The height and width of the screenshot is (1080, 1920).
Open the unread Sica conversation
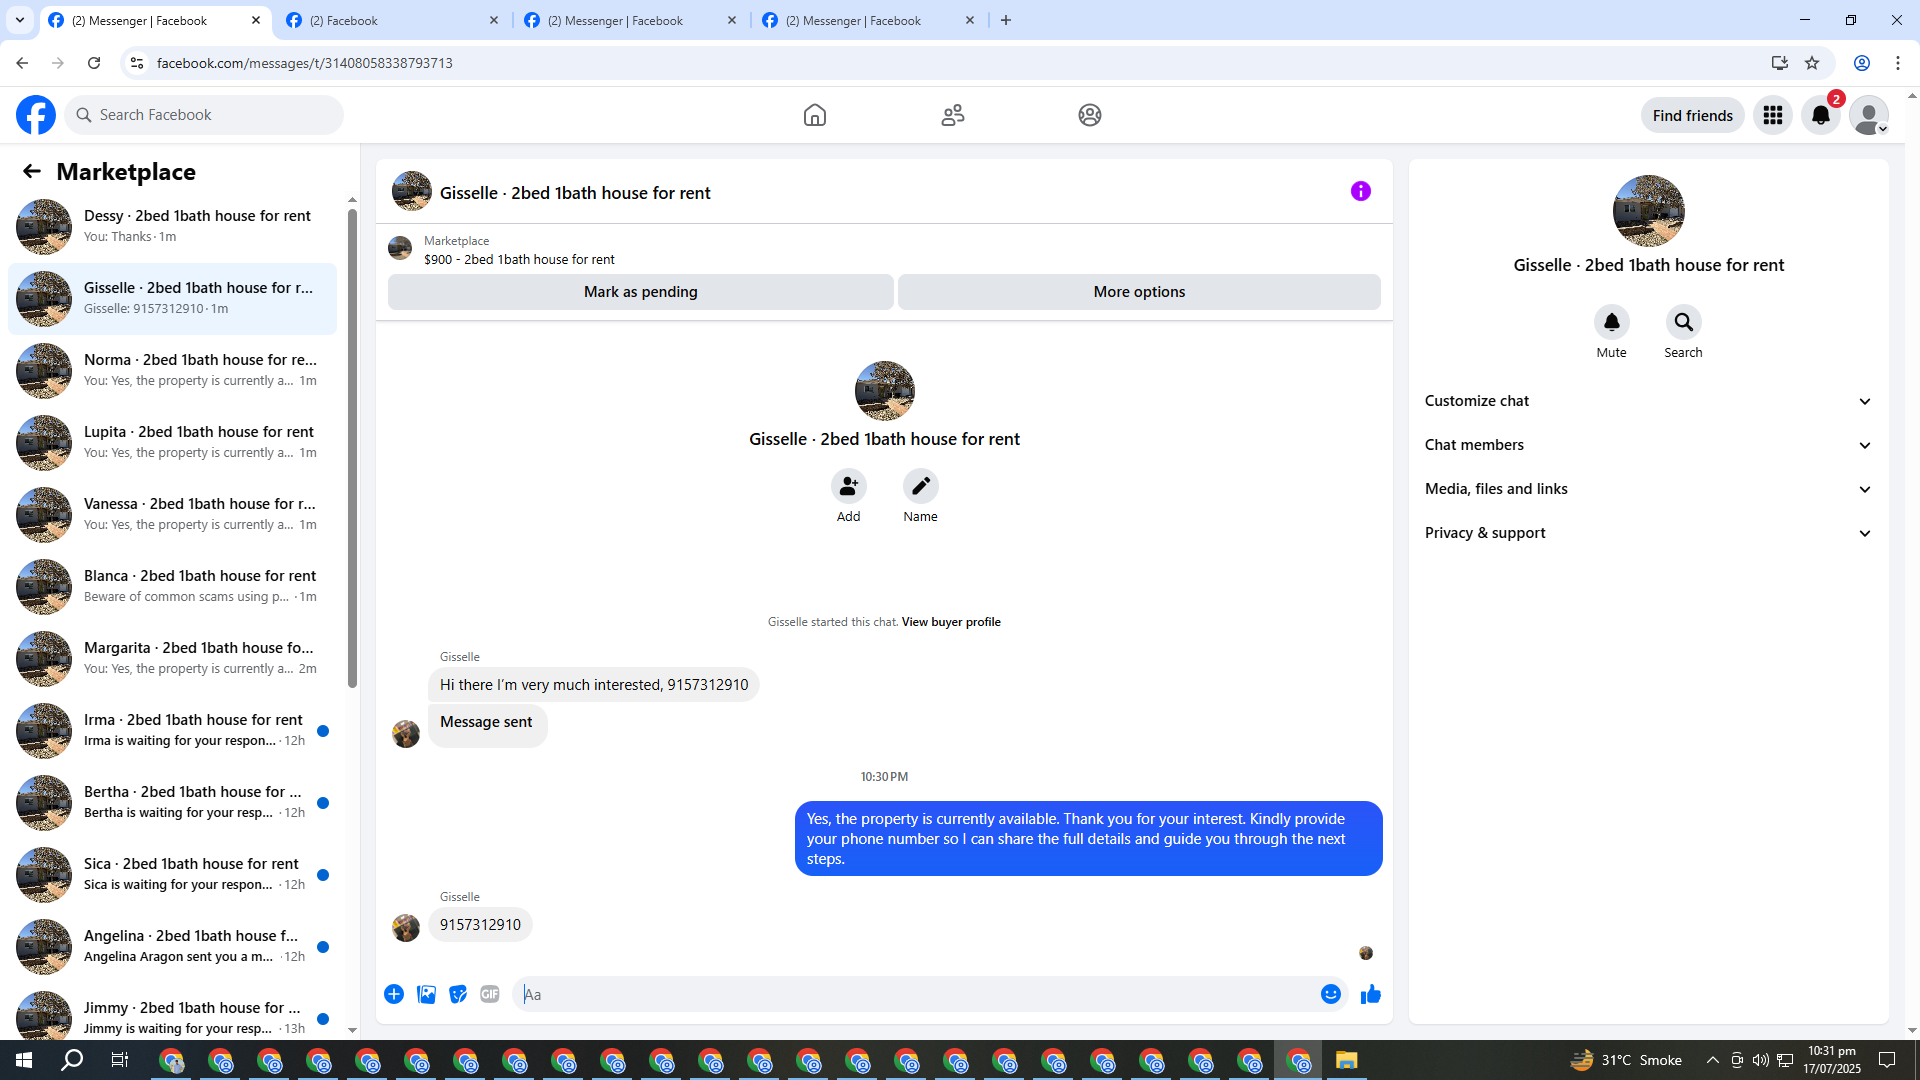(172, 875)
